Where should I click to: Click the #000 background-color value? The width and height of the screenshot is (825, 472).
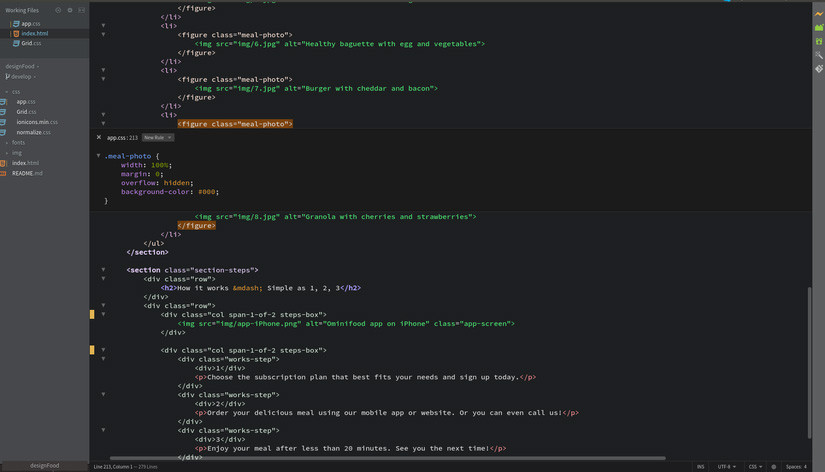tap(206, 192)
